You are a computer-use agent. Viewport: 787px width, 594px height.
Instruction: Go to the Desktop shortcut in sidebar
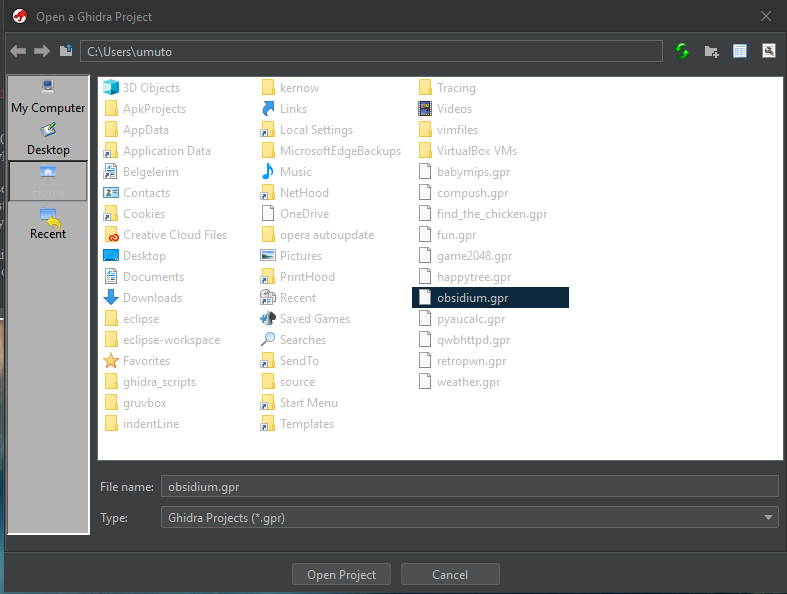[x=48, y=140]
